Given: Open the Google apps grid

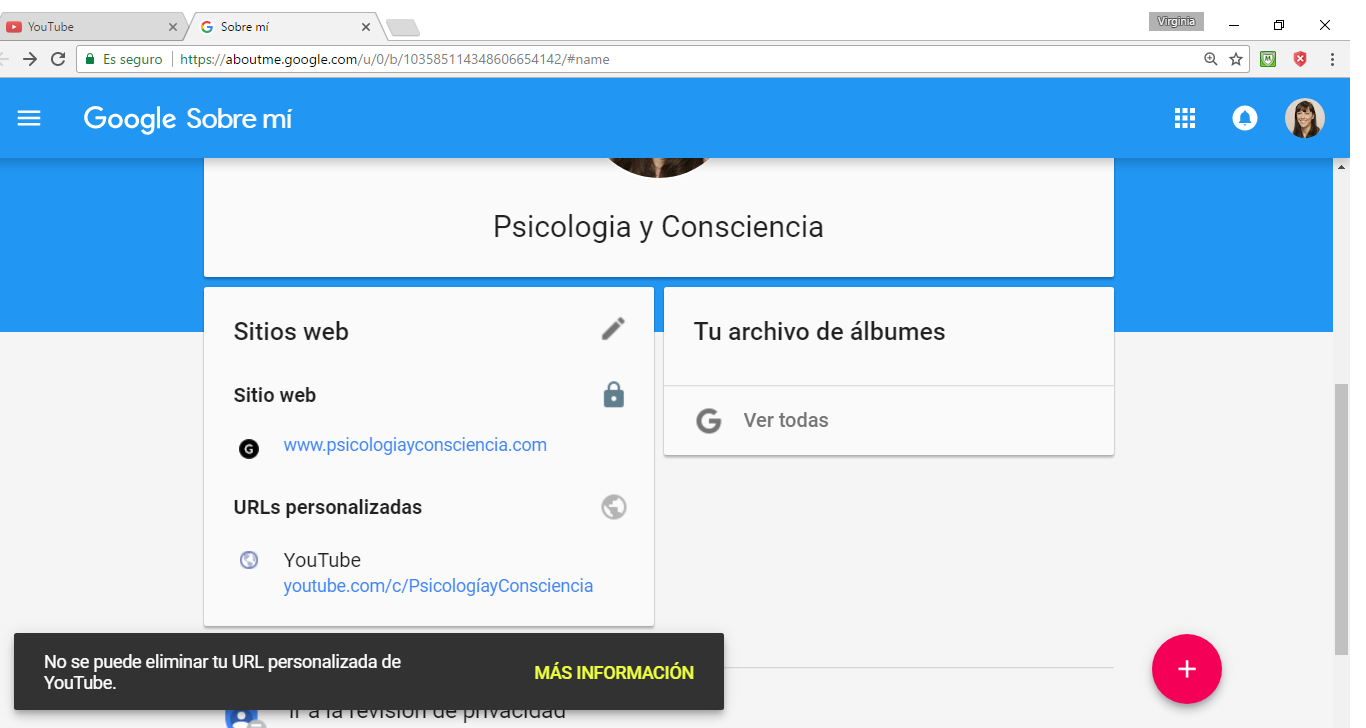Looking at the screenshot, I should click(x=1185, y=118).
